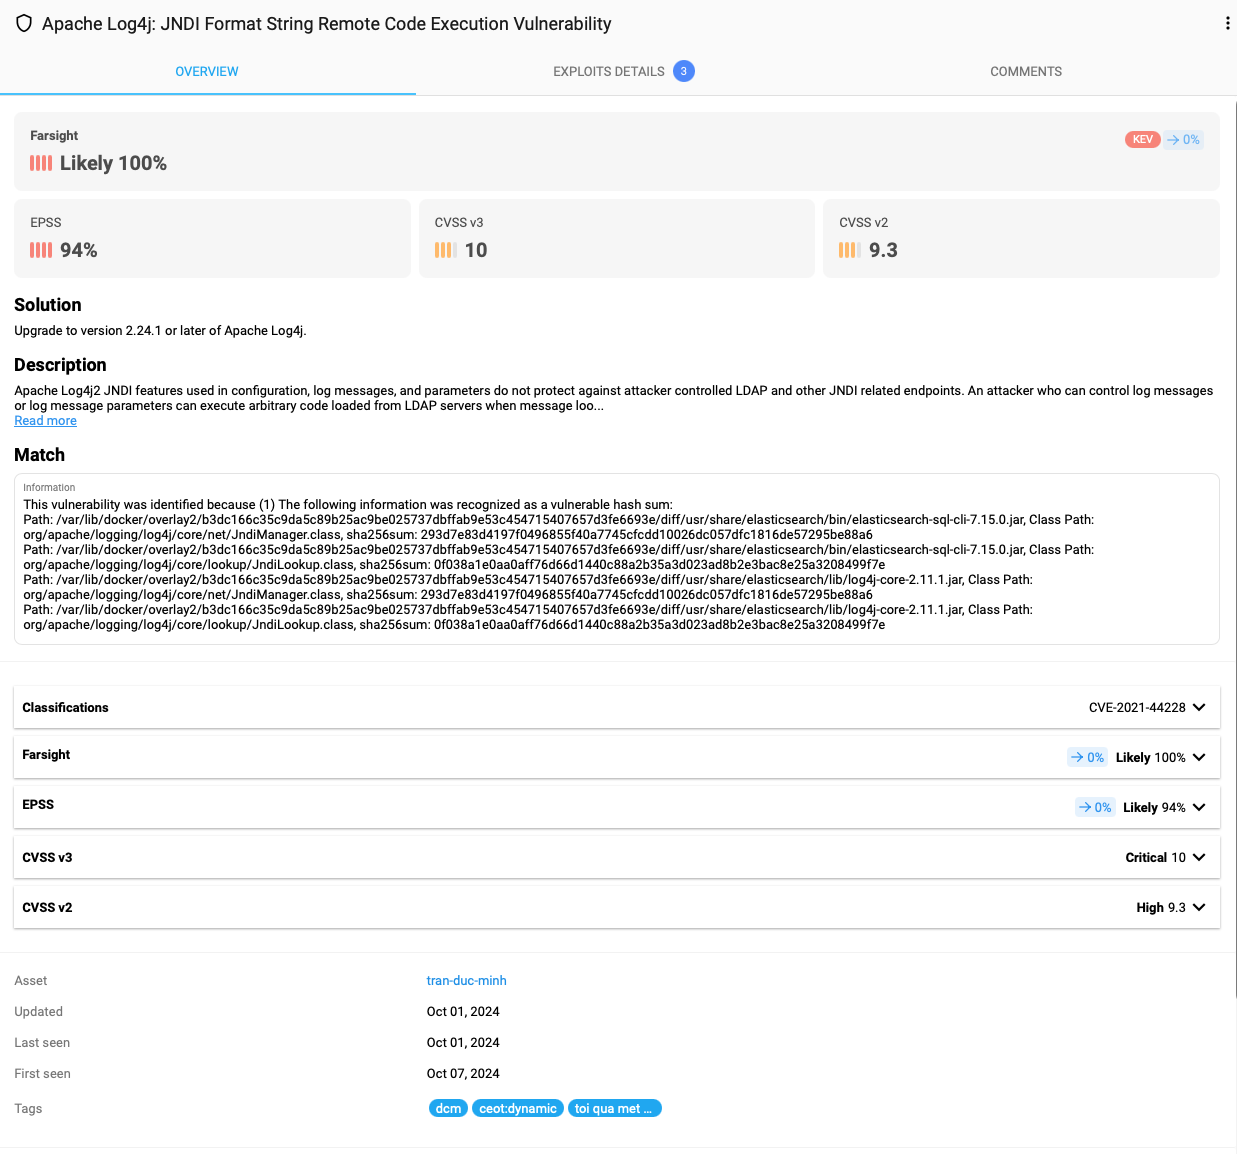The image size is (1237, 1154).
Task: Expand the Farsight Likely 100% section
Action: click(x=1199, y=757)
